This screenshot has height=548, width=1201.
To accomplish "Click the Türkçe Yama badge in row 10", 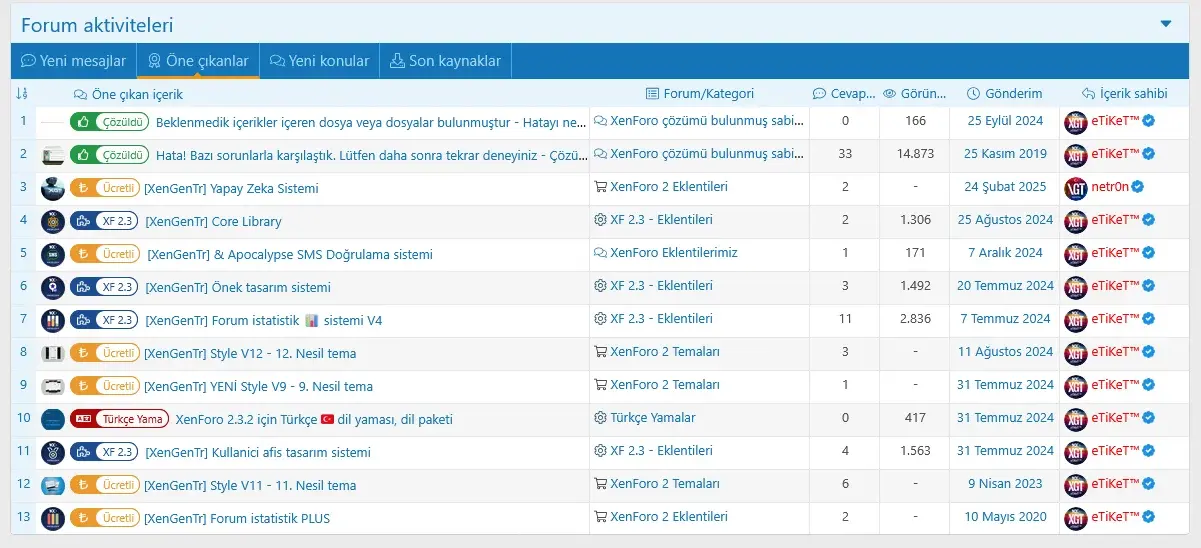I will [119, 419].
